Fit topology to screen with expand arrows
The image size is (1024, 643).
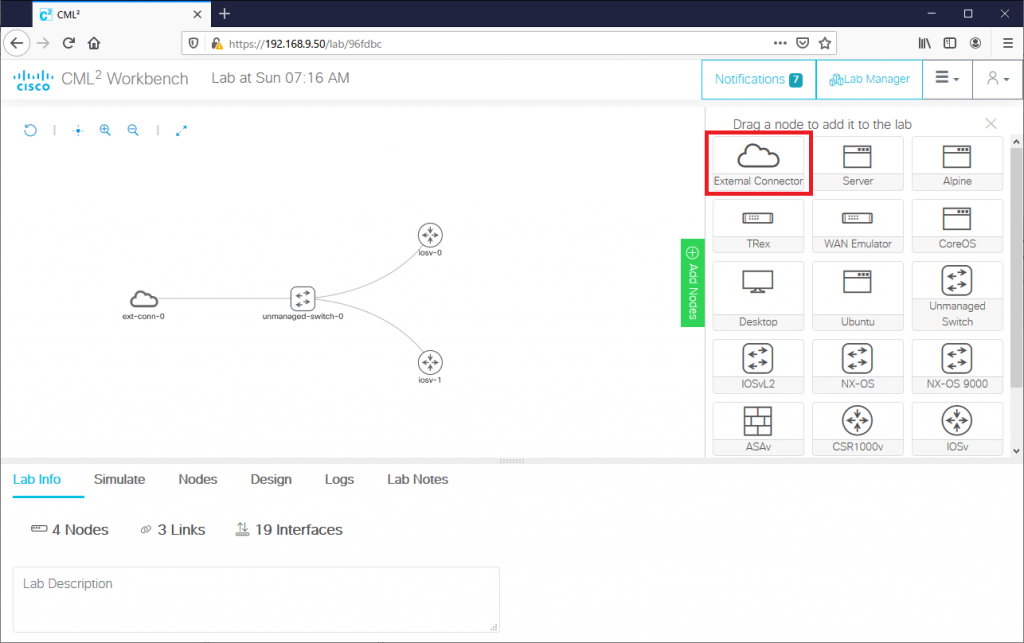point(182,130)
